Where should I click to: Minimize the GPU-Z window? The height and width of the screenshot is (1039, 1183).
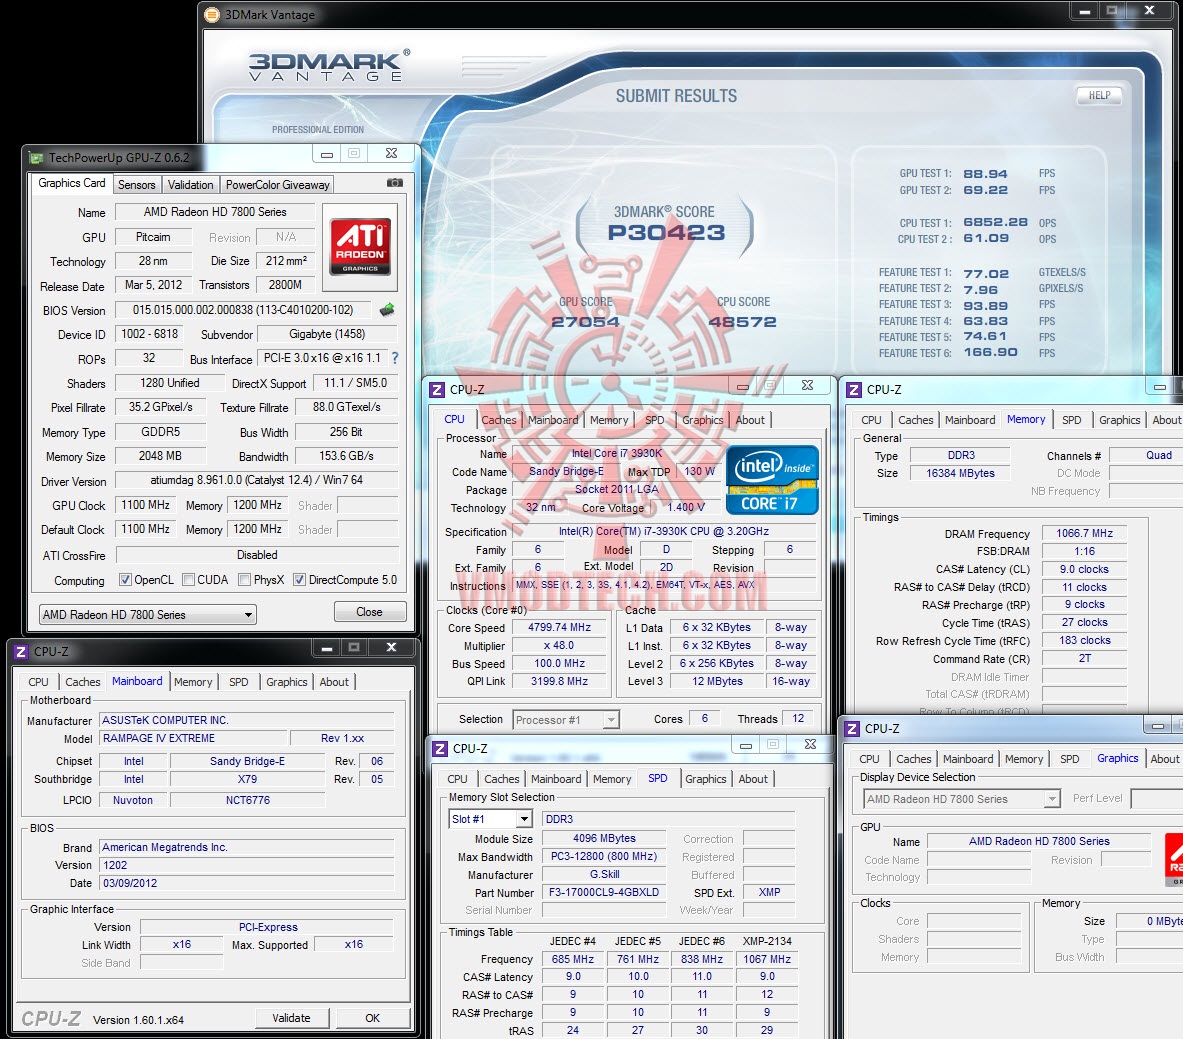327,153
